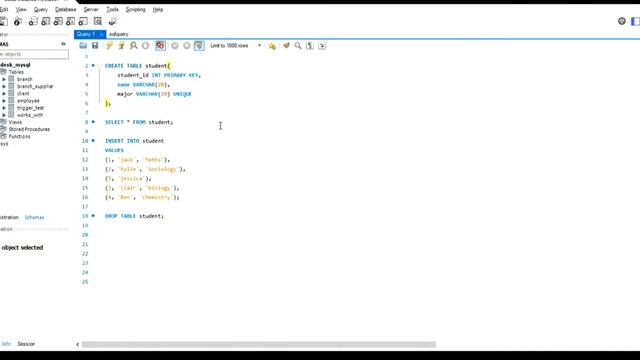Image resolution: width=640 pixels, height=360 pixels.
Task: Open the View menu
Action: pyautogui.click(x=21, y=9)
